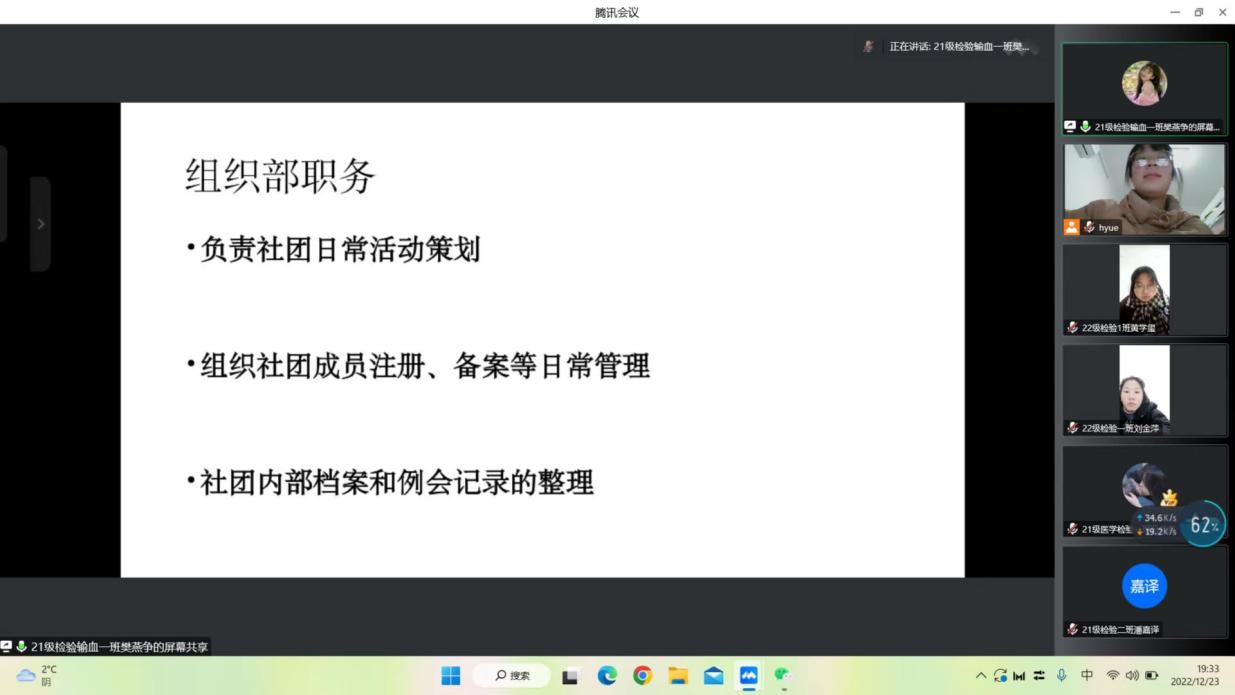This screenshot has height=695, width=1235.
Task: Click the taskbar search box 搜索
Action: click(x=511, y=676)
